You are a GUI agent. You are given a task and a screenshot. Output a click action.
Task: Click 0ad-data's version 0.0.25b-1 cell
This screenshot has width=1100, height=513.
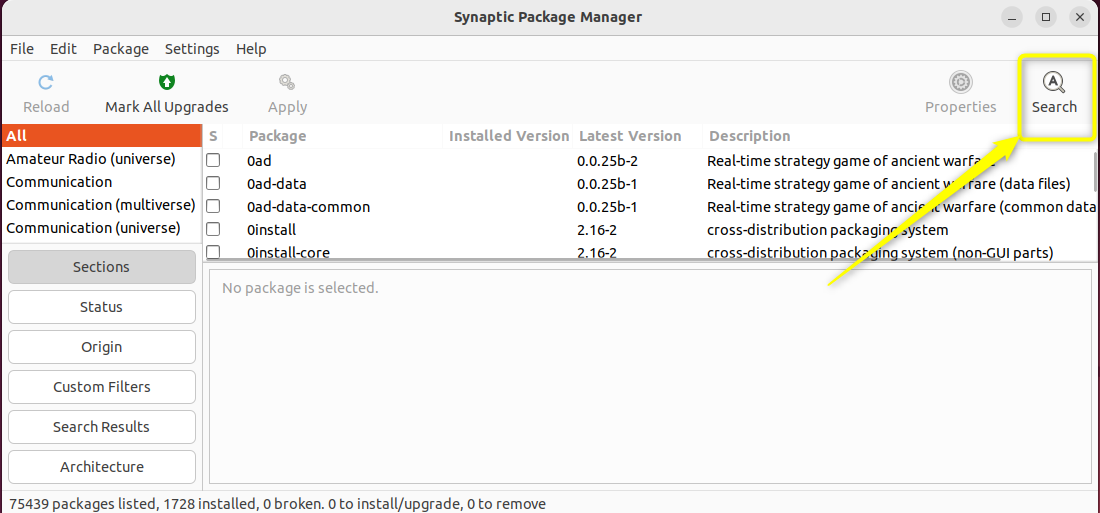coord(607,184)
